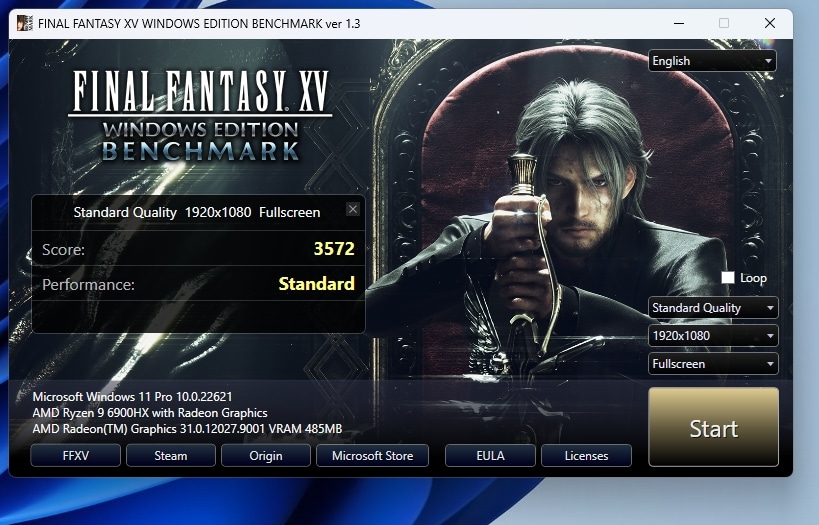Click the AMD Ryzen 9 6900HX info line
The width and height of the screenshot is (819, 525).
coord(150,413)
